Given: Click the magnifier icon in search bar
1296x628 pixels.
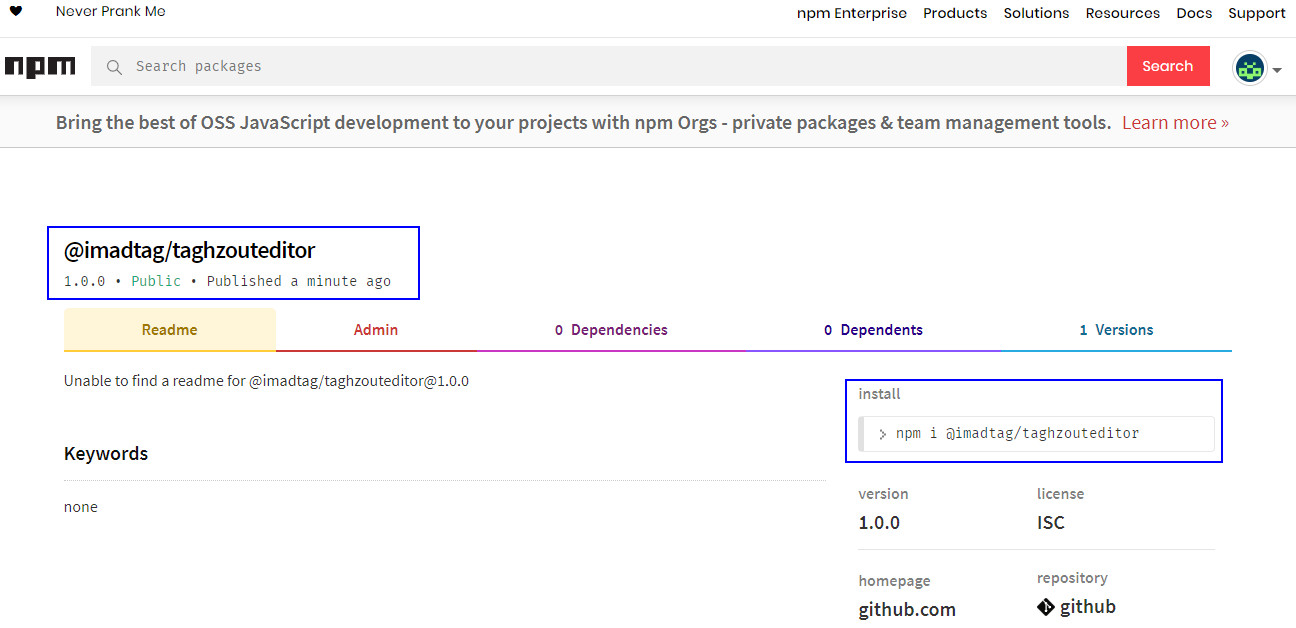Looking at the screenshot, I should pos(114,67).
